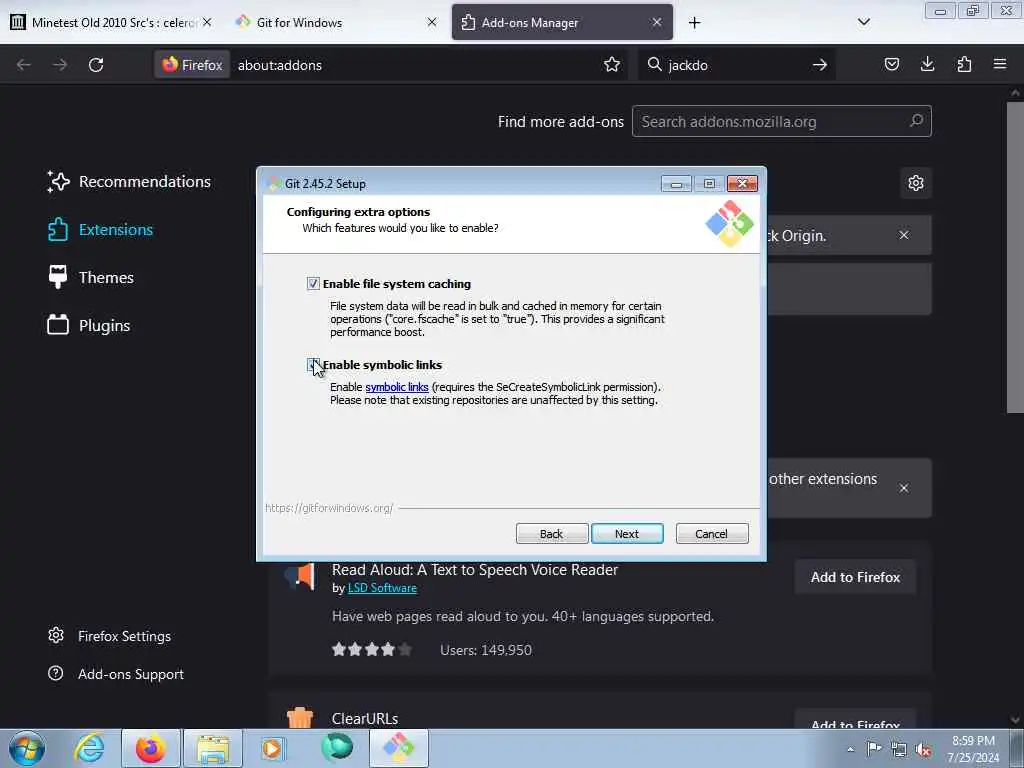The width and height of the screenshot is (1024, 768).
Task: Reload the current page
Action: point(96,65)
